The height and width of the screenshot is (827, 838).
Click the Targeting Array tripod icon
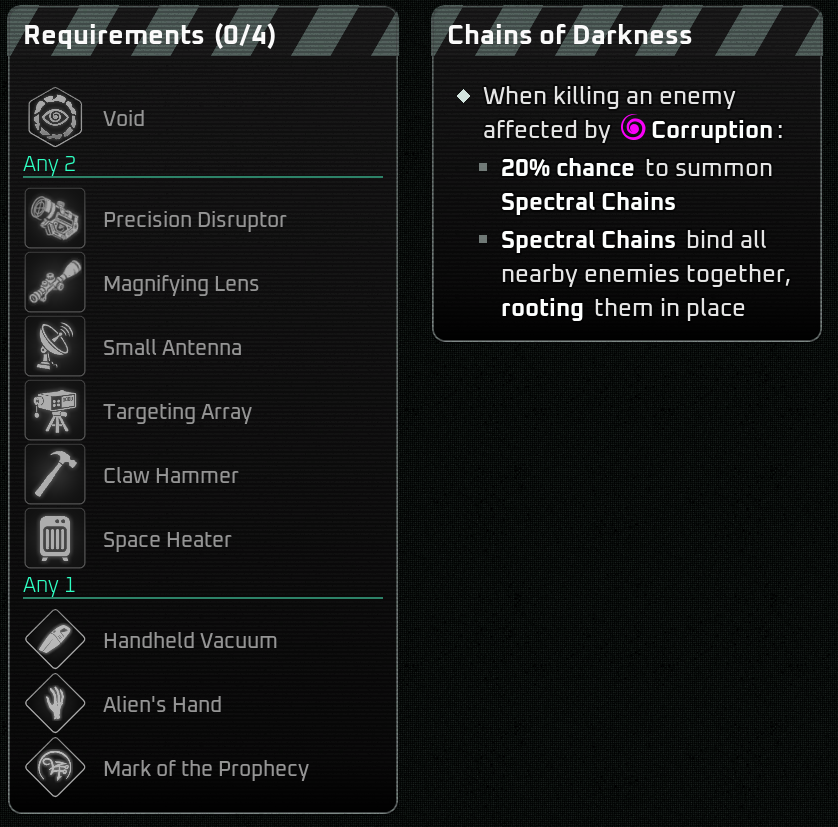(55, 411)
